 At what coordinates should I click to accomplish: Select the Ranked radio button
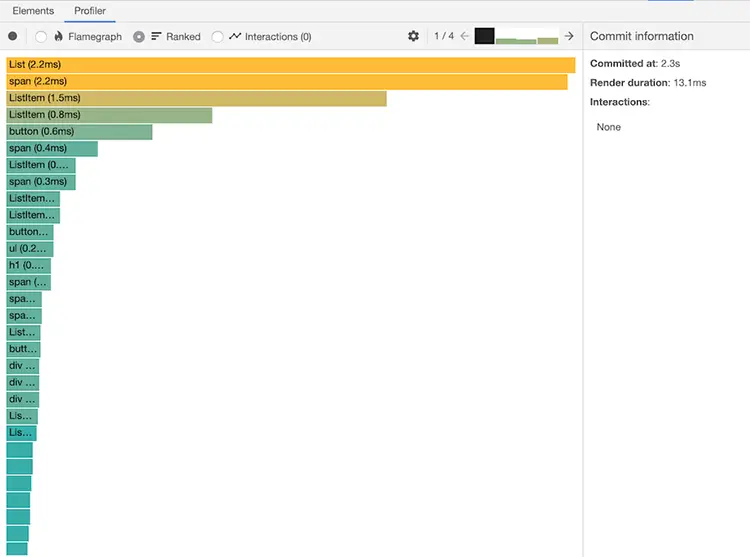(139, 36)
